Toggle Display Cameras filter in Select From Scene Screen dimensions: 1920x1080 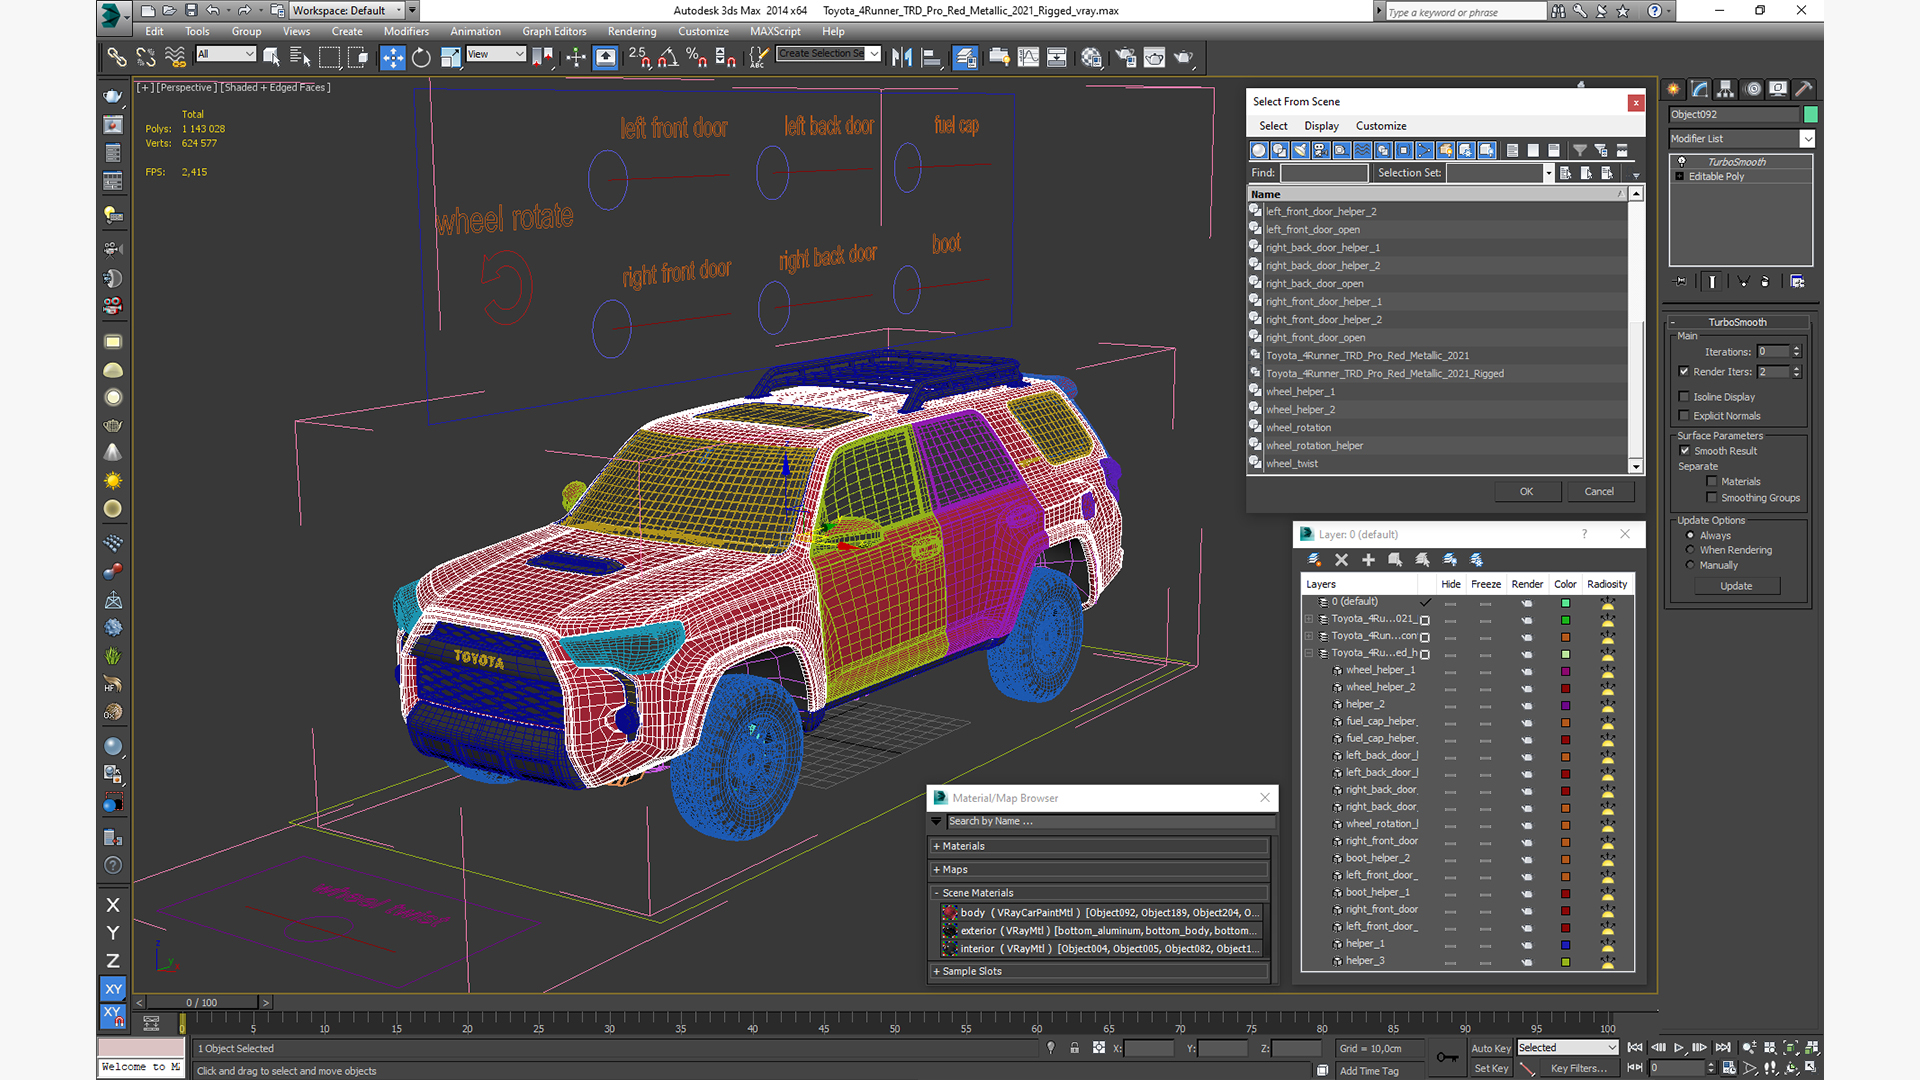(1321, 150)
